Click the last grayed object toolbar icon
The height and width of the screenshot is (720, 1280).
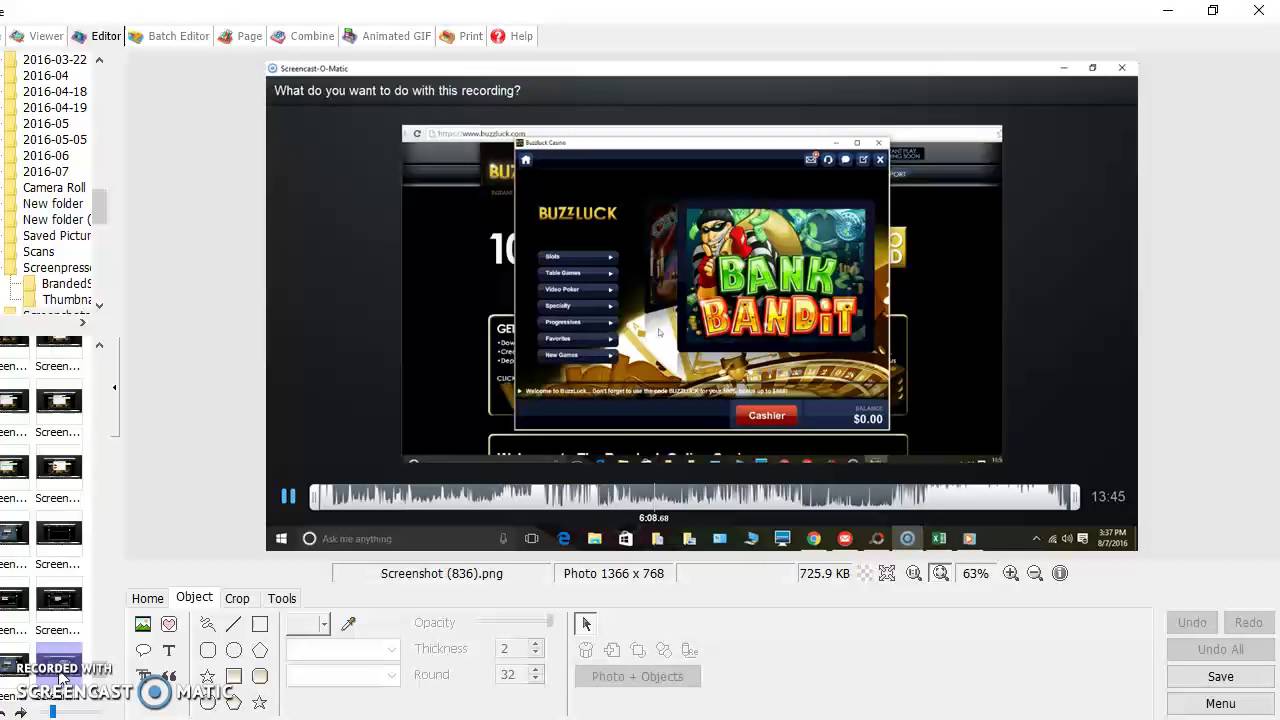click(690, 650)
